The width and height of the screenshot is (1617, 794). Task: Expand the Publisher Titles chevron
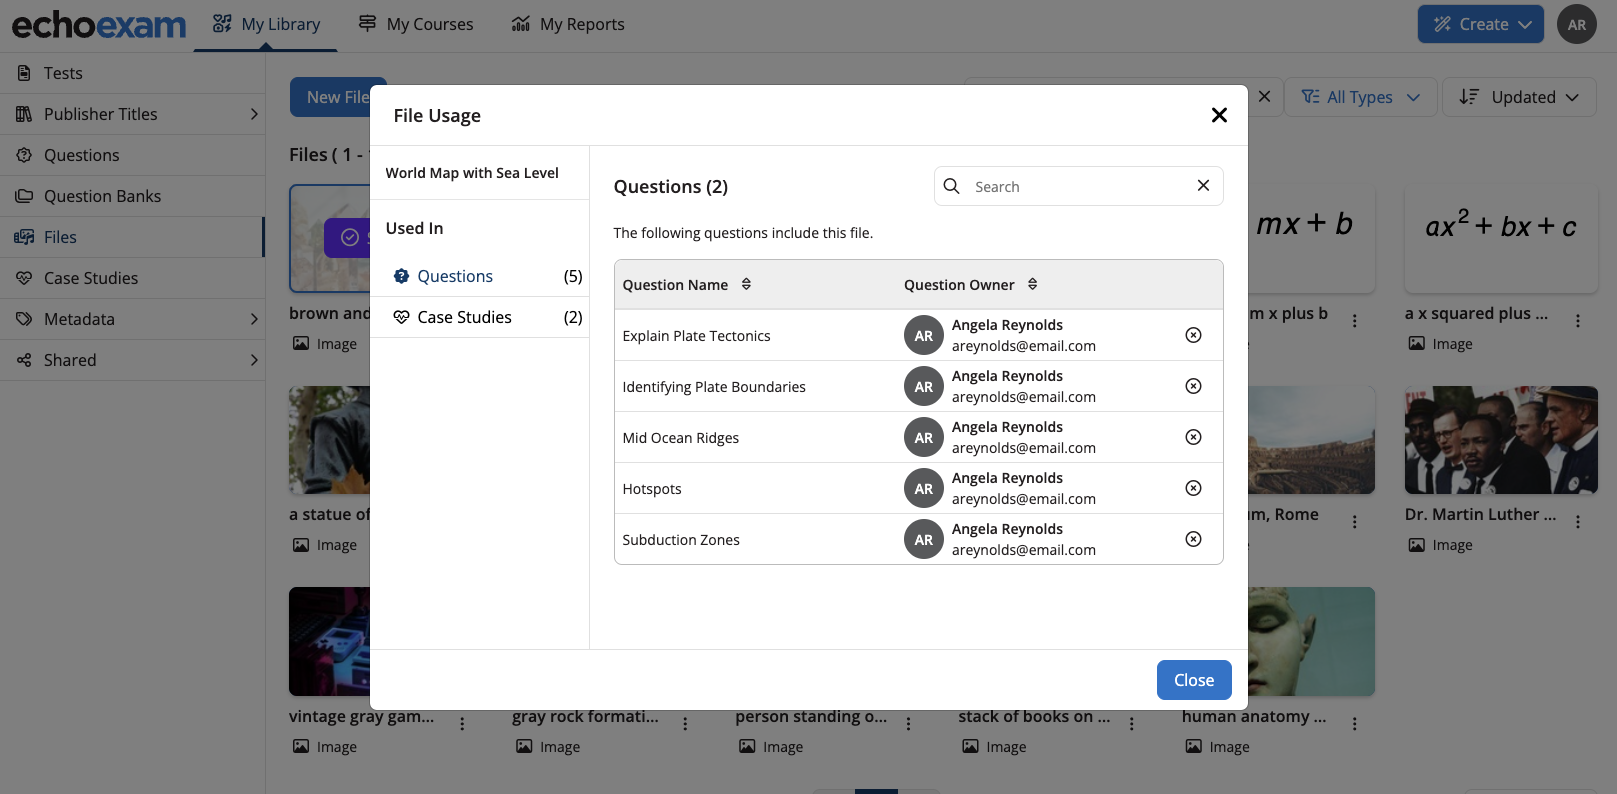(x=254, y=114)
